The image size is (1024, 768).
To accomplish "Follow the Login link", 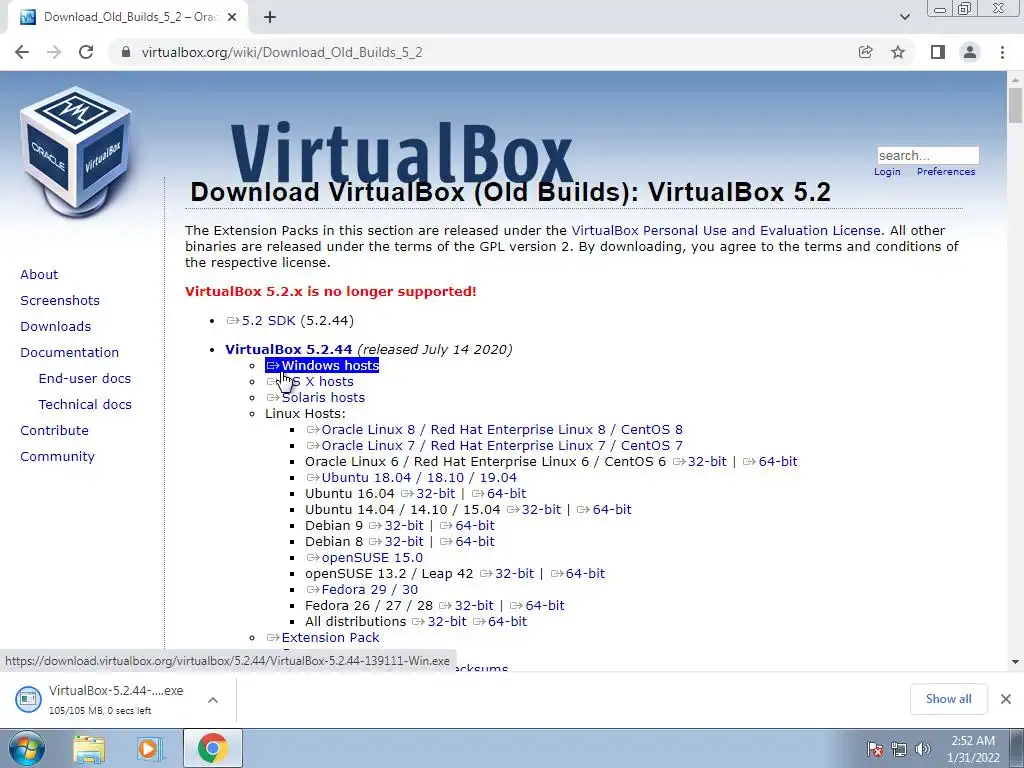I will [887, 171].
